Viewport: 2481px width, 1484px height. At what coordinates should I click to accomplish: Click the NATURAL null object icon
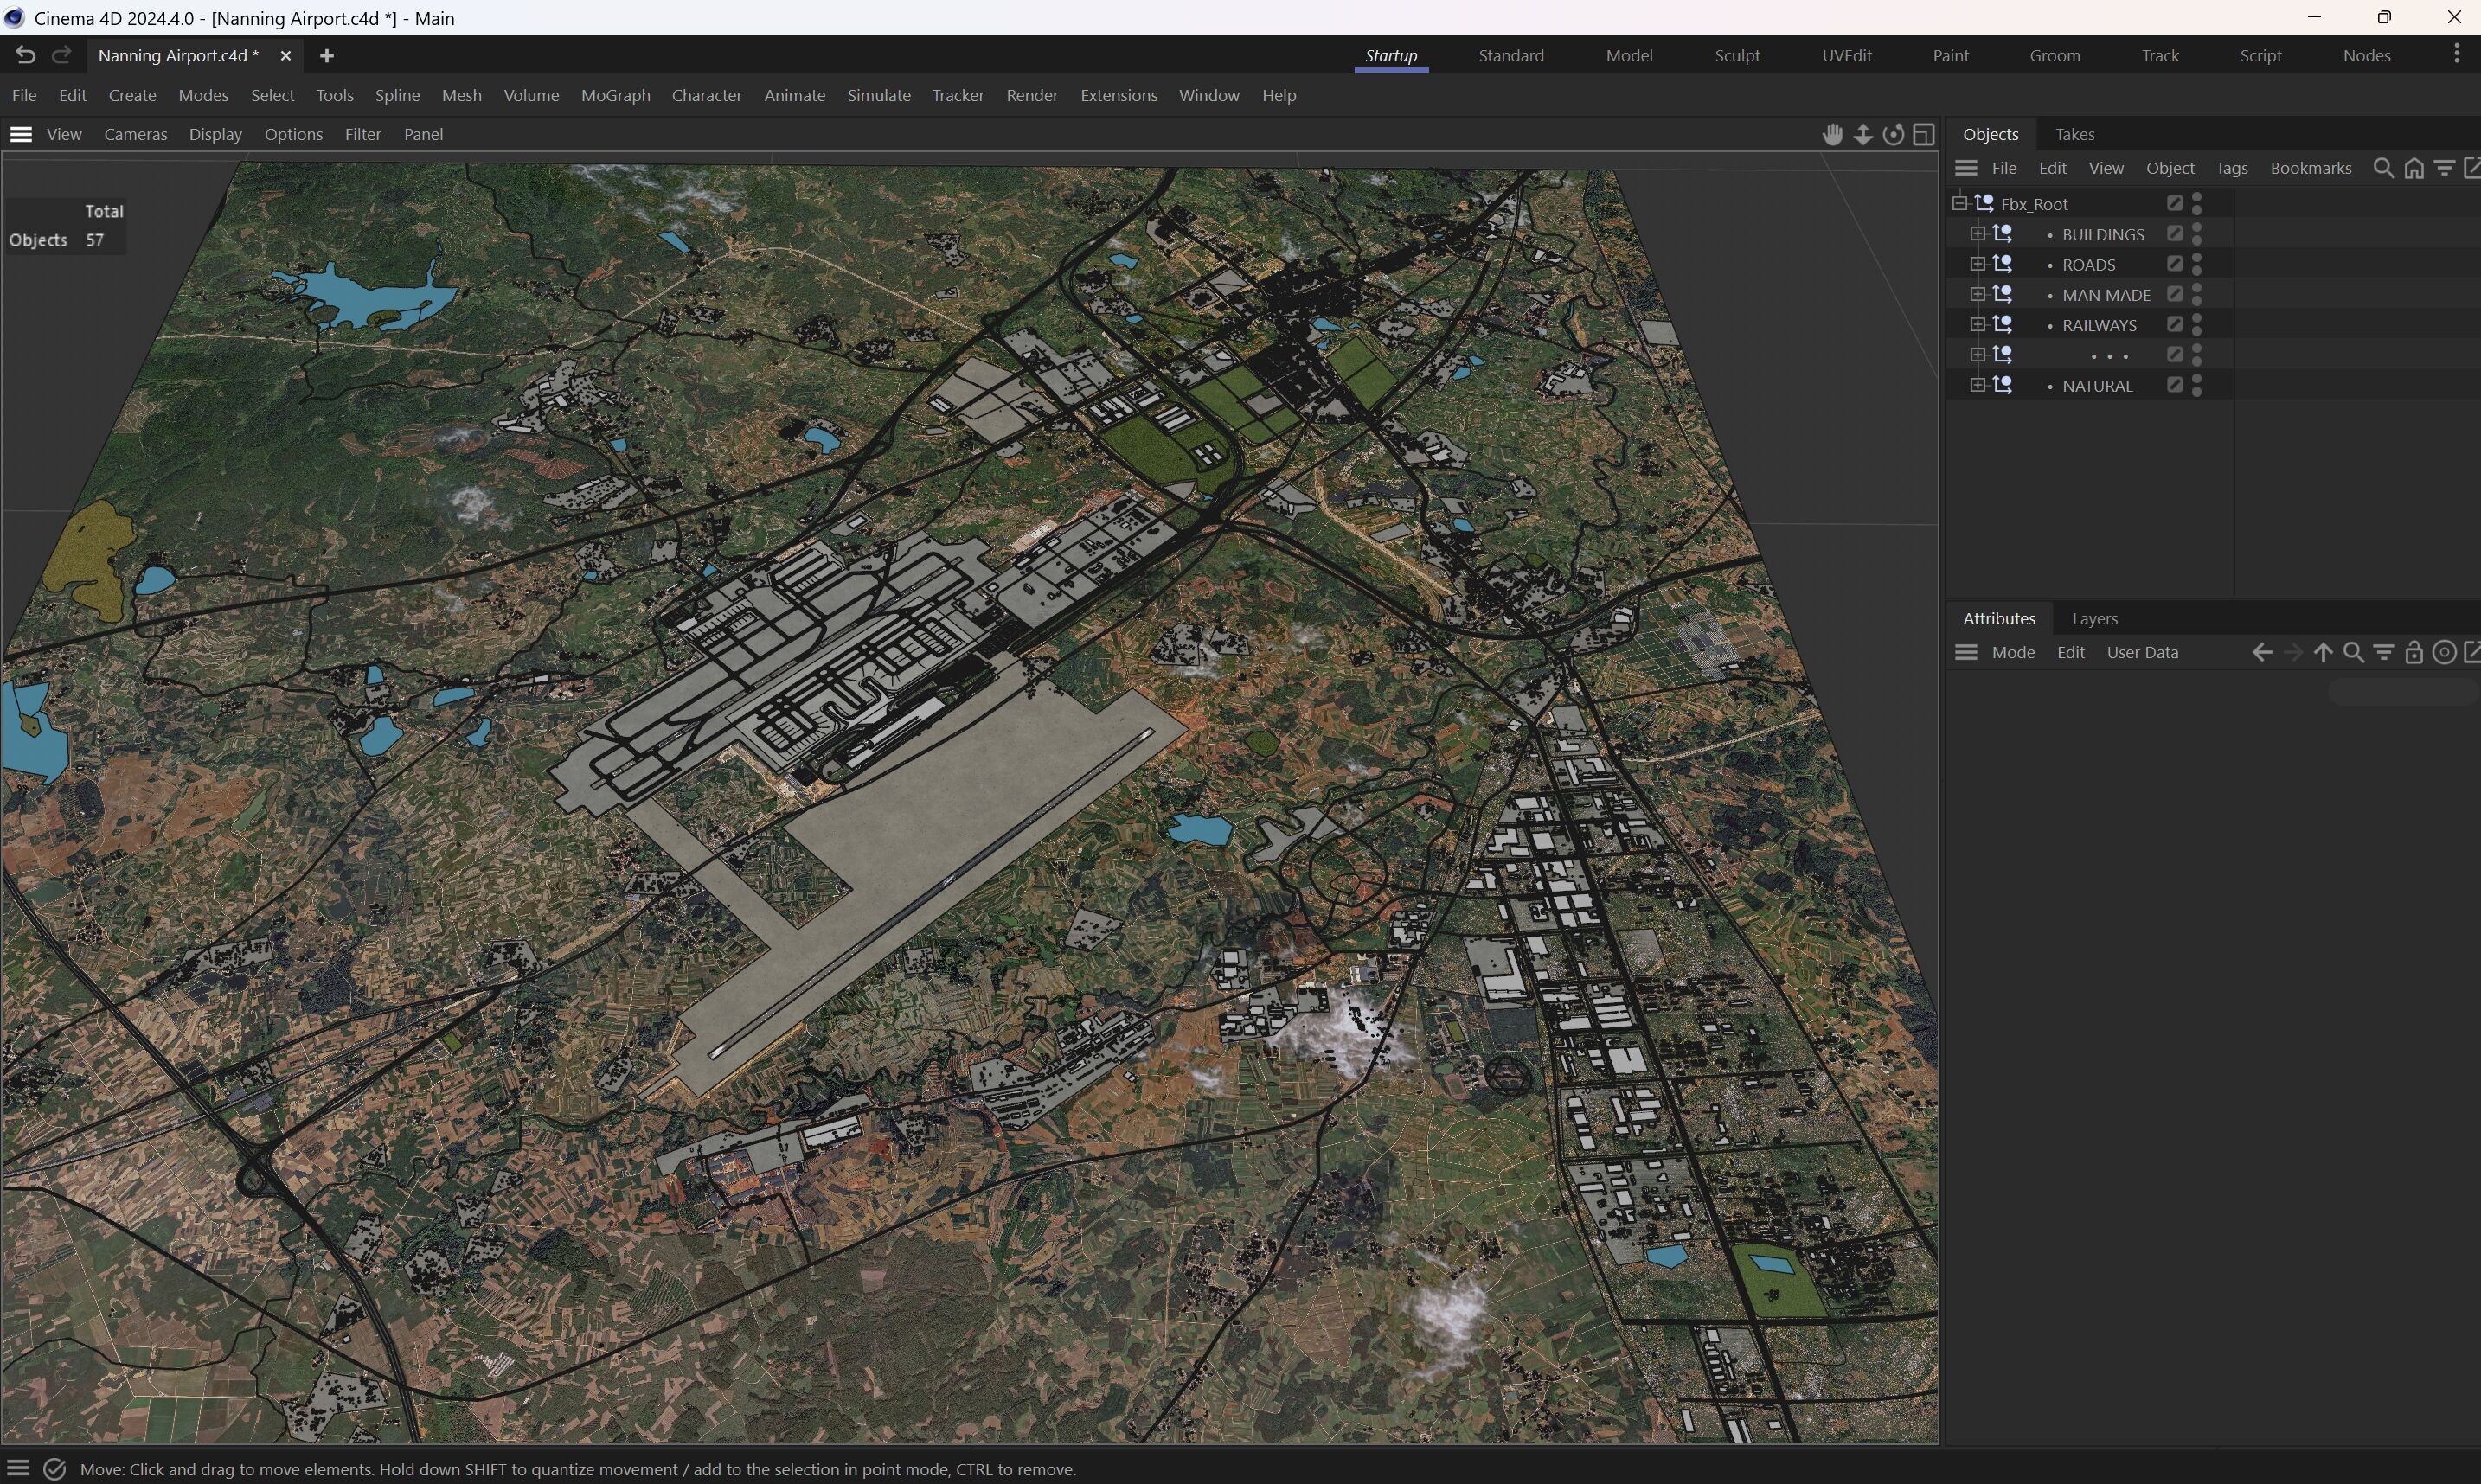(x=2003, y=385)
